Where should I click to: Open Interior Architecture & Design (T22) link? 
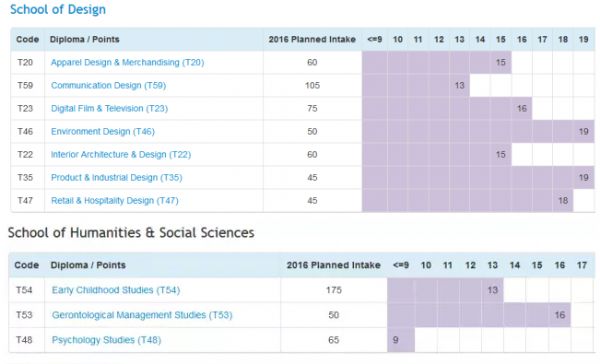(121, 154)
